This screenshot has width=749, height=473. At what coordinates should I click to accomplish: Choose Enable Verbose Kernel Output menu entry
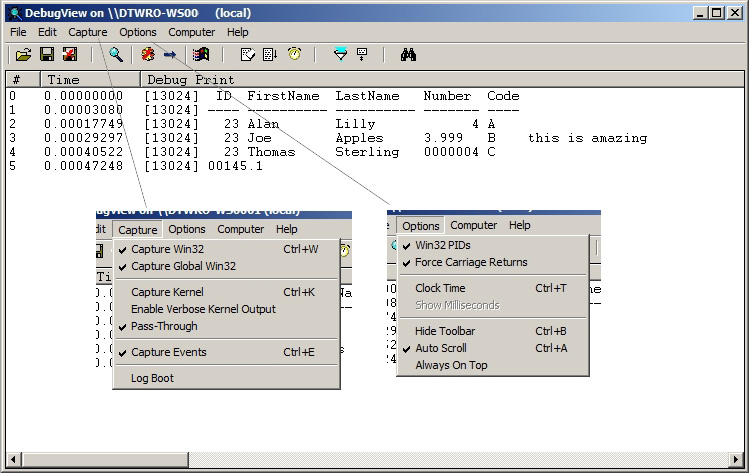point(226,309)
